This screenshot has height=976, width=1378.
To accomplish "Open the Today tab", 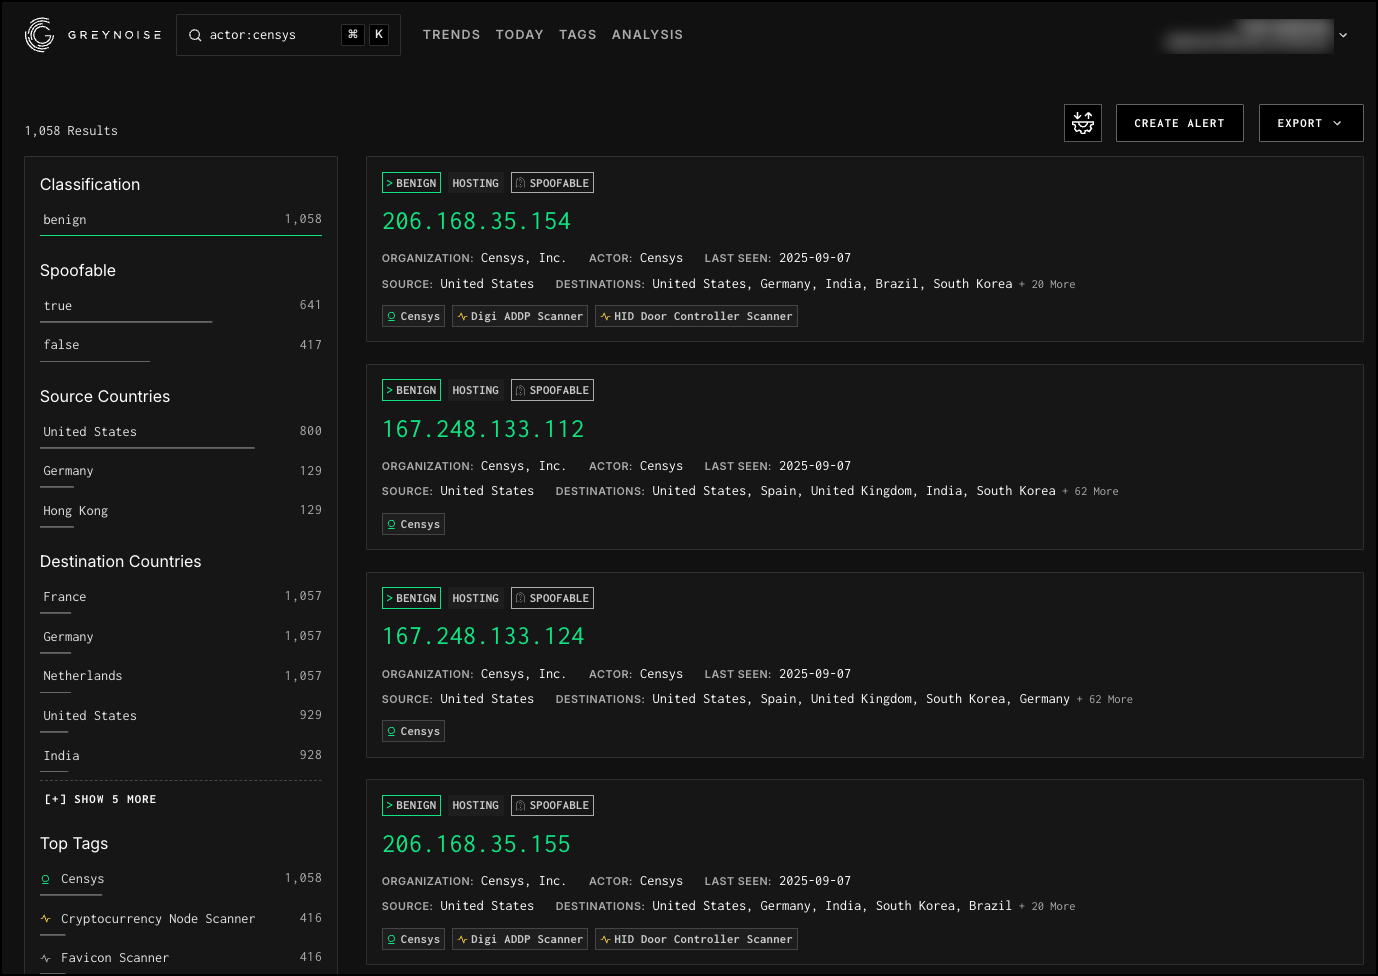I will 519,34.
